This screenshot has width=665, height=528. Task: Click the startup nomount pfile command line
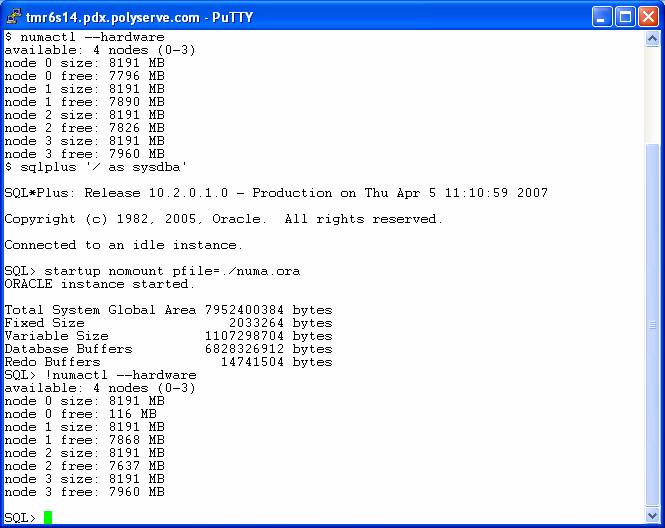152,271
